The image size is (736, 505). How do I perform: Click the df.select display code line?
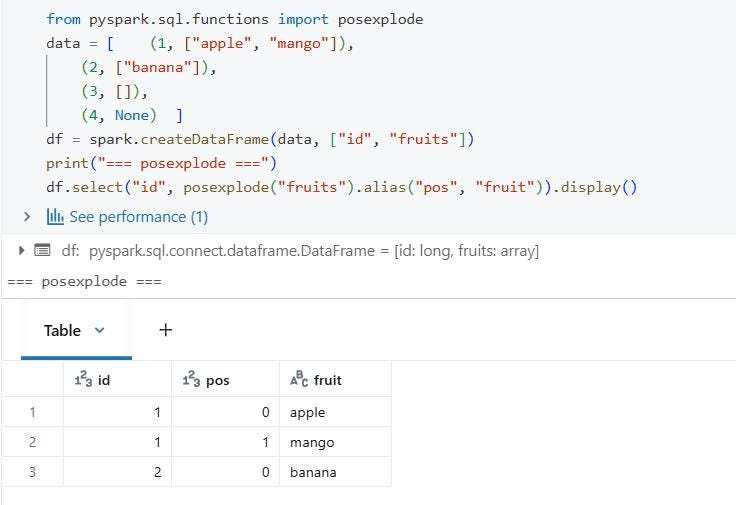341,187
